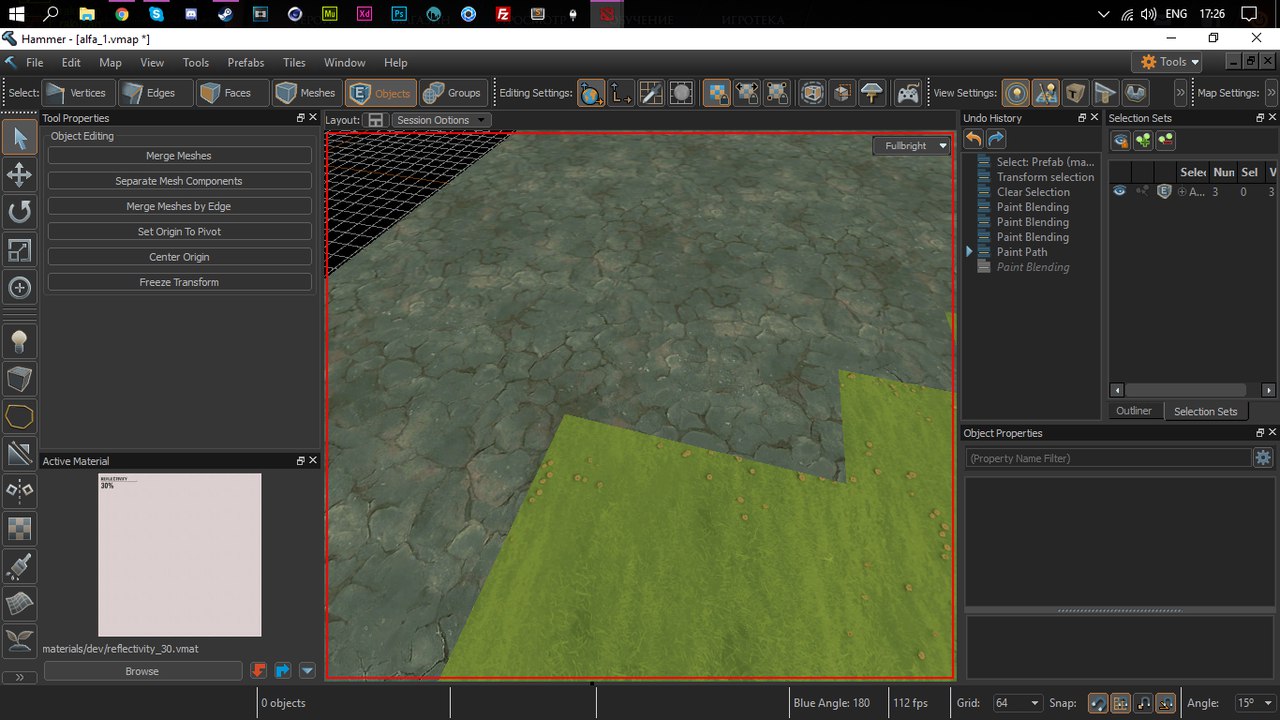Click the gamepad icon in the toolbar
1280x720 pixels.
point(907,93)
